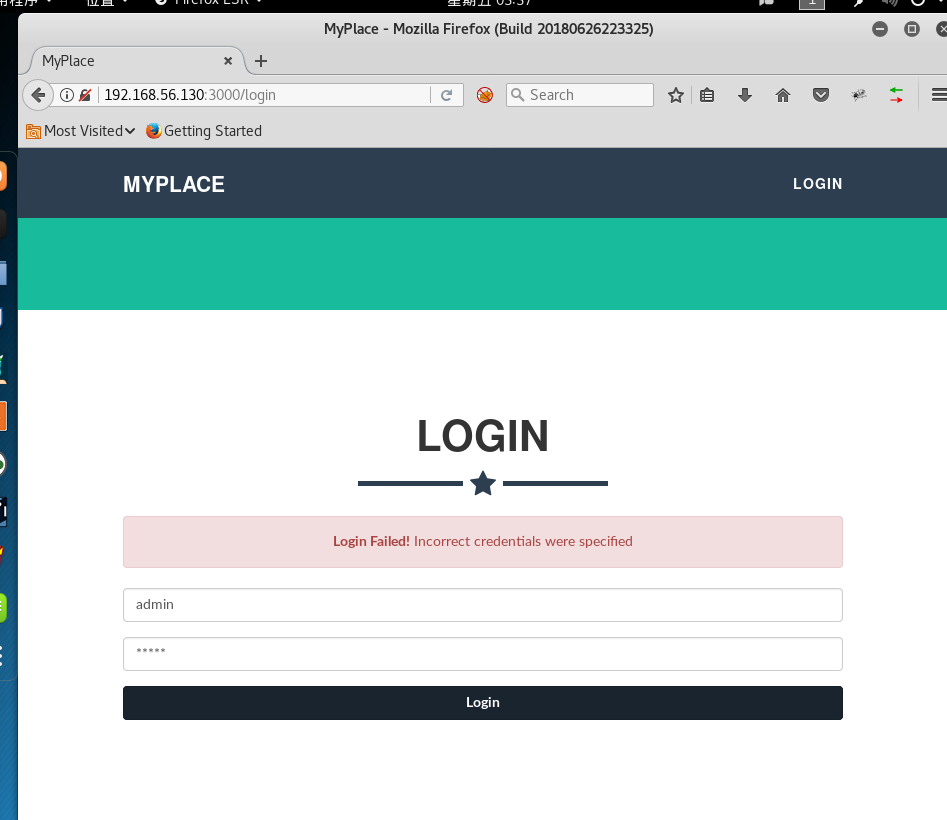Save the page to Pocket
Viewport: 947px width, 820px height.
coord(821,94)
